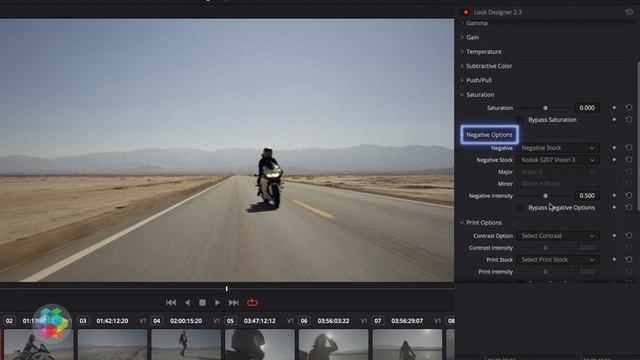Click the disabled Print Intensity slider
The image size is (640, 360).
click(545, 271)
